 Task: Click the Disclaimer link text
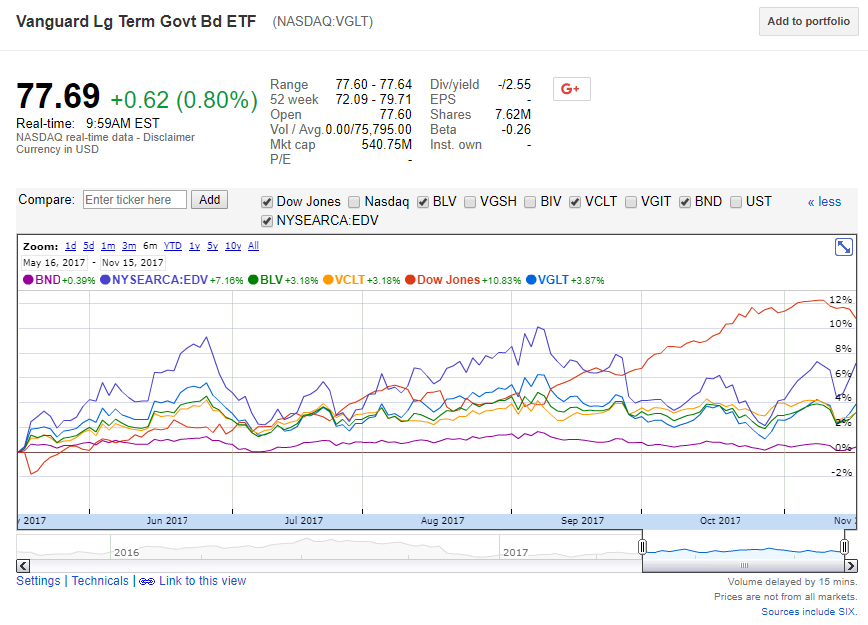coord(169,137)
